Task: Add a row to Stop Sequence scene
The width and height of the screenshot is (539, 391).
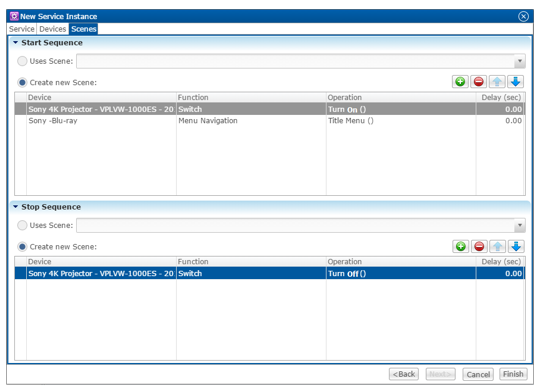Action: point(461,246)
